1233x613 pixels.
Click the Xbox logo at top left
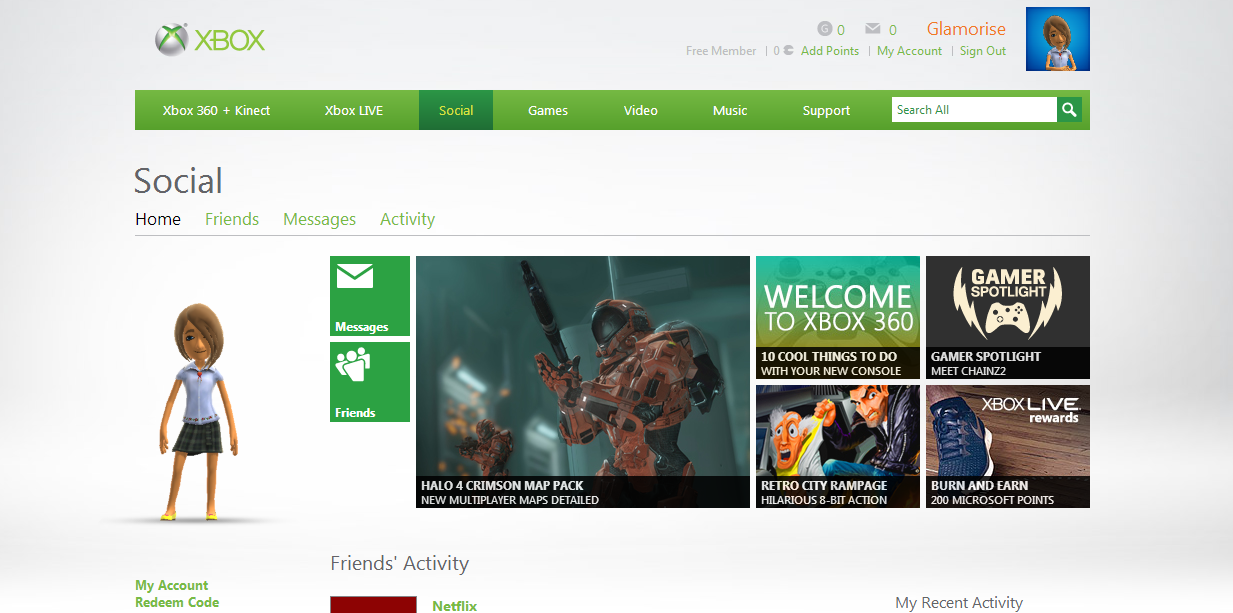point(210,40)
